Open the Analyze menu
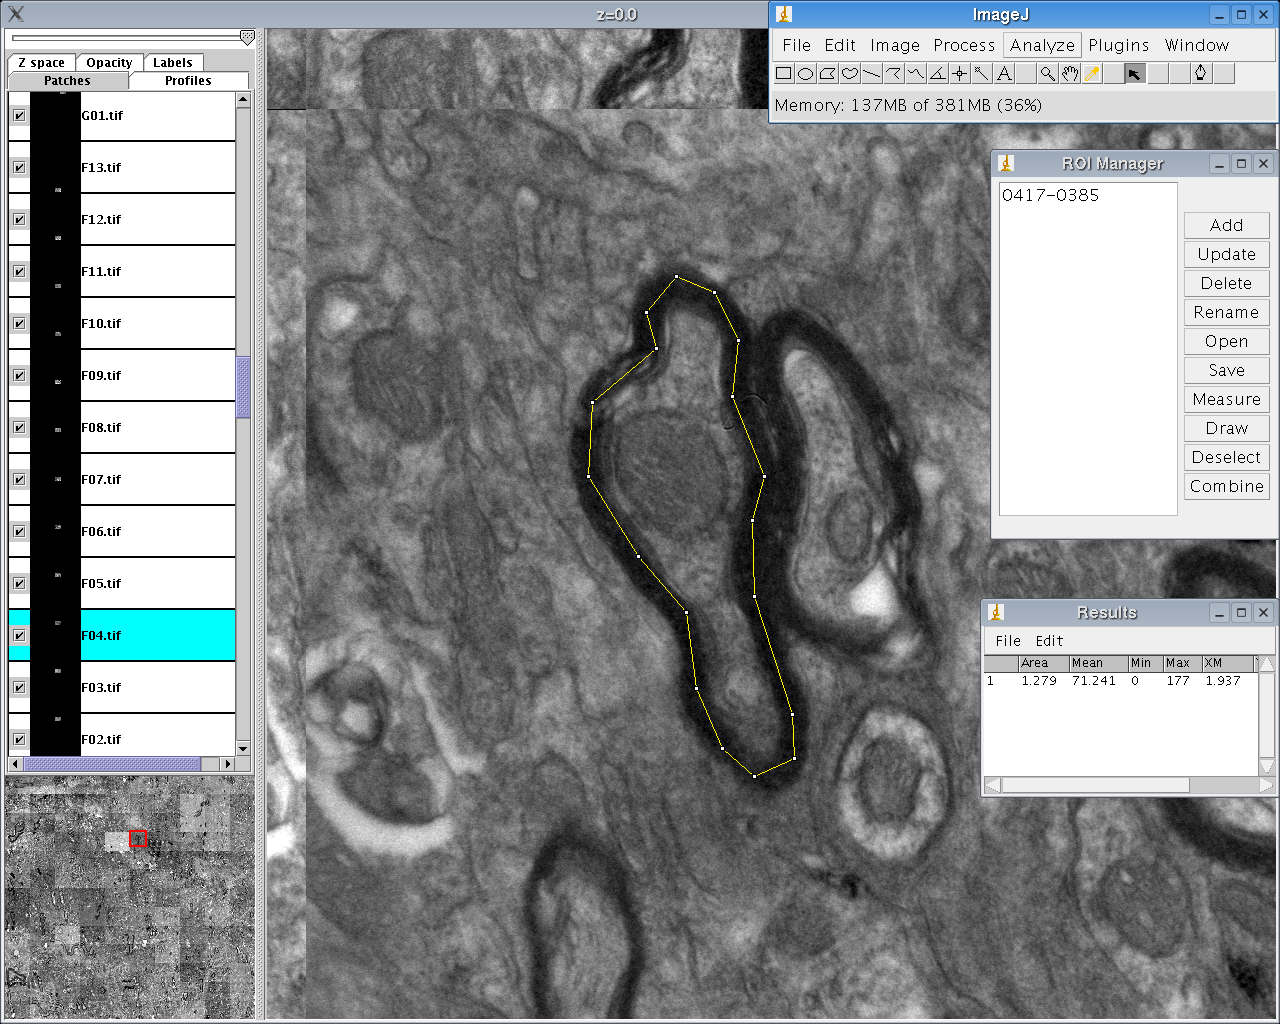Viewport: 1280px width, 1024px height. (1041, 45)
